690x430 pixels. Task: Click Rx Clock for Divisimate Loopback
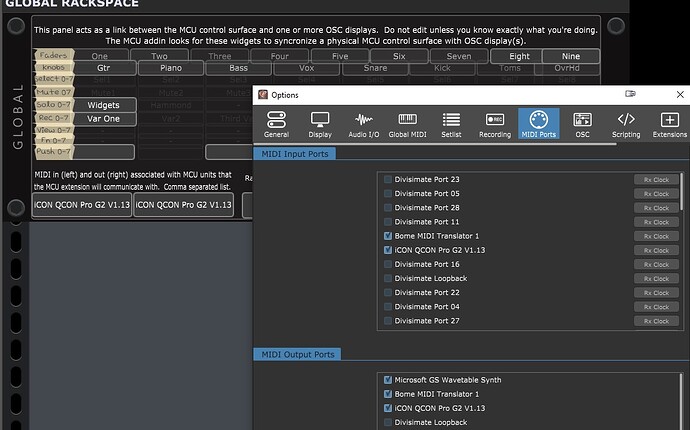click(x=656, y=279)
